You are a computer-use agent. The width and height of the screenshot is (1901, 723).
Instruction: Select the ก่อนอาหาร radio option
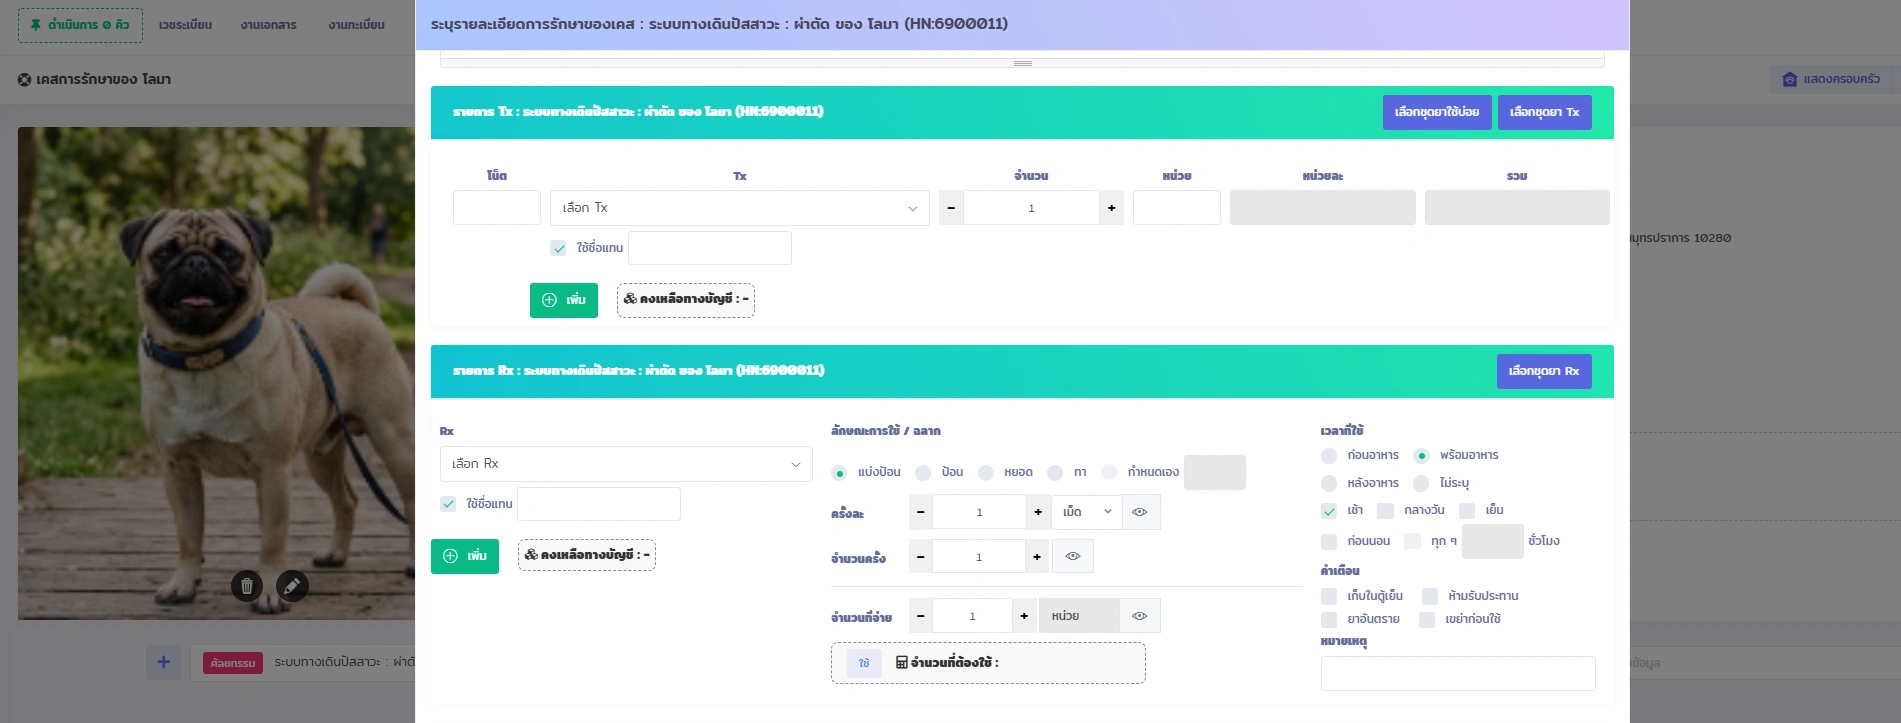pos(1329,456)
